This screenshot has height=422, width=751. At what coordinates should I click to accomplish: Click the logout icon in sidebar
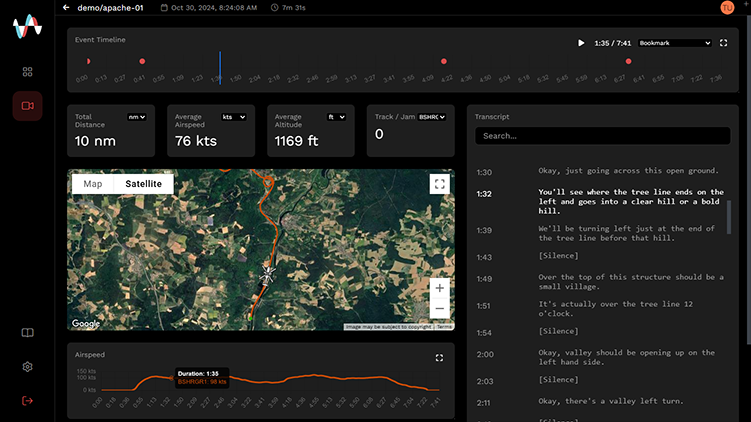[27, 400]
